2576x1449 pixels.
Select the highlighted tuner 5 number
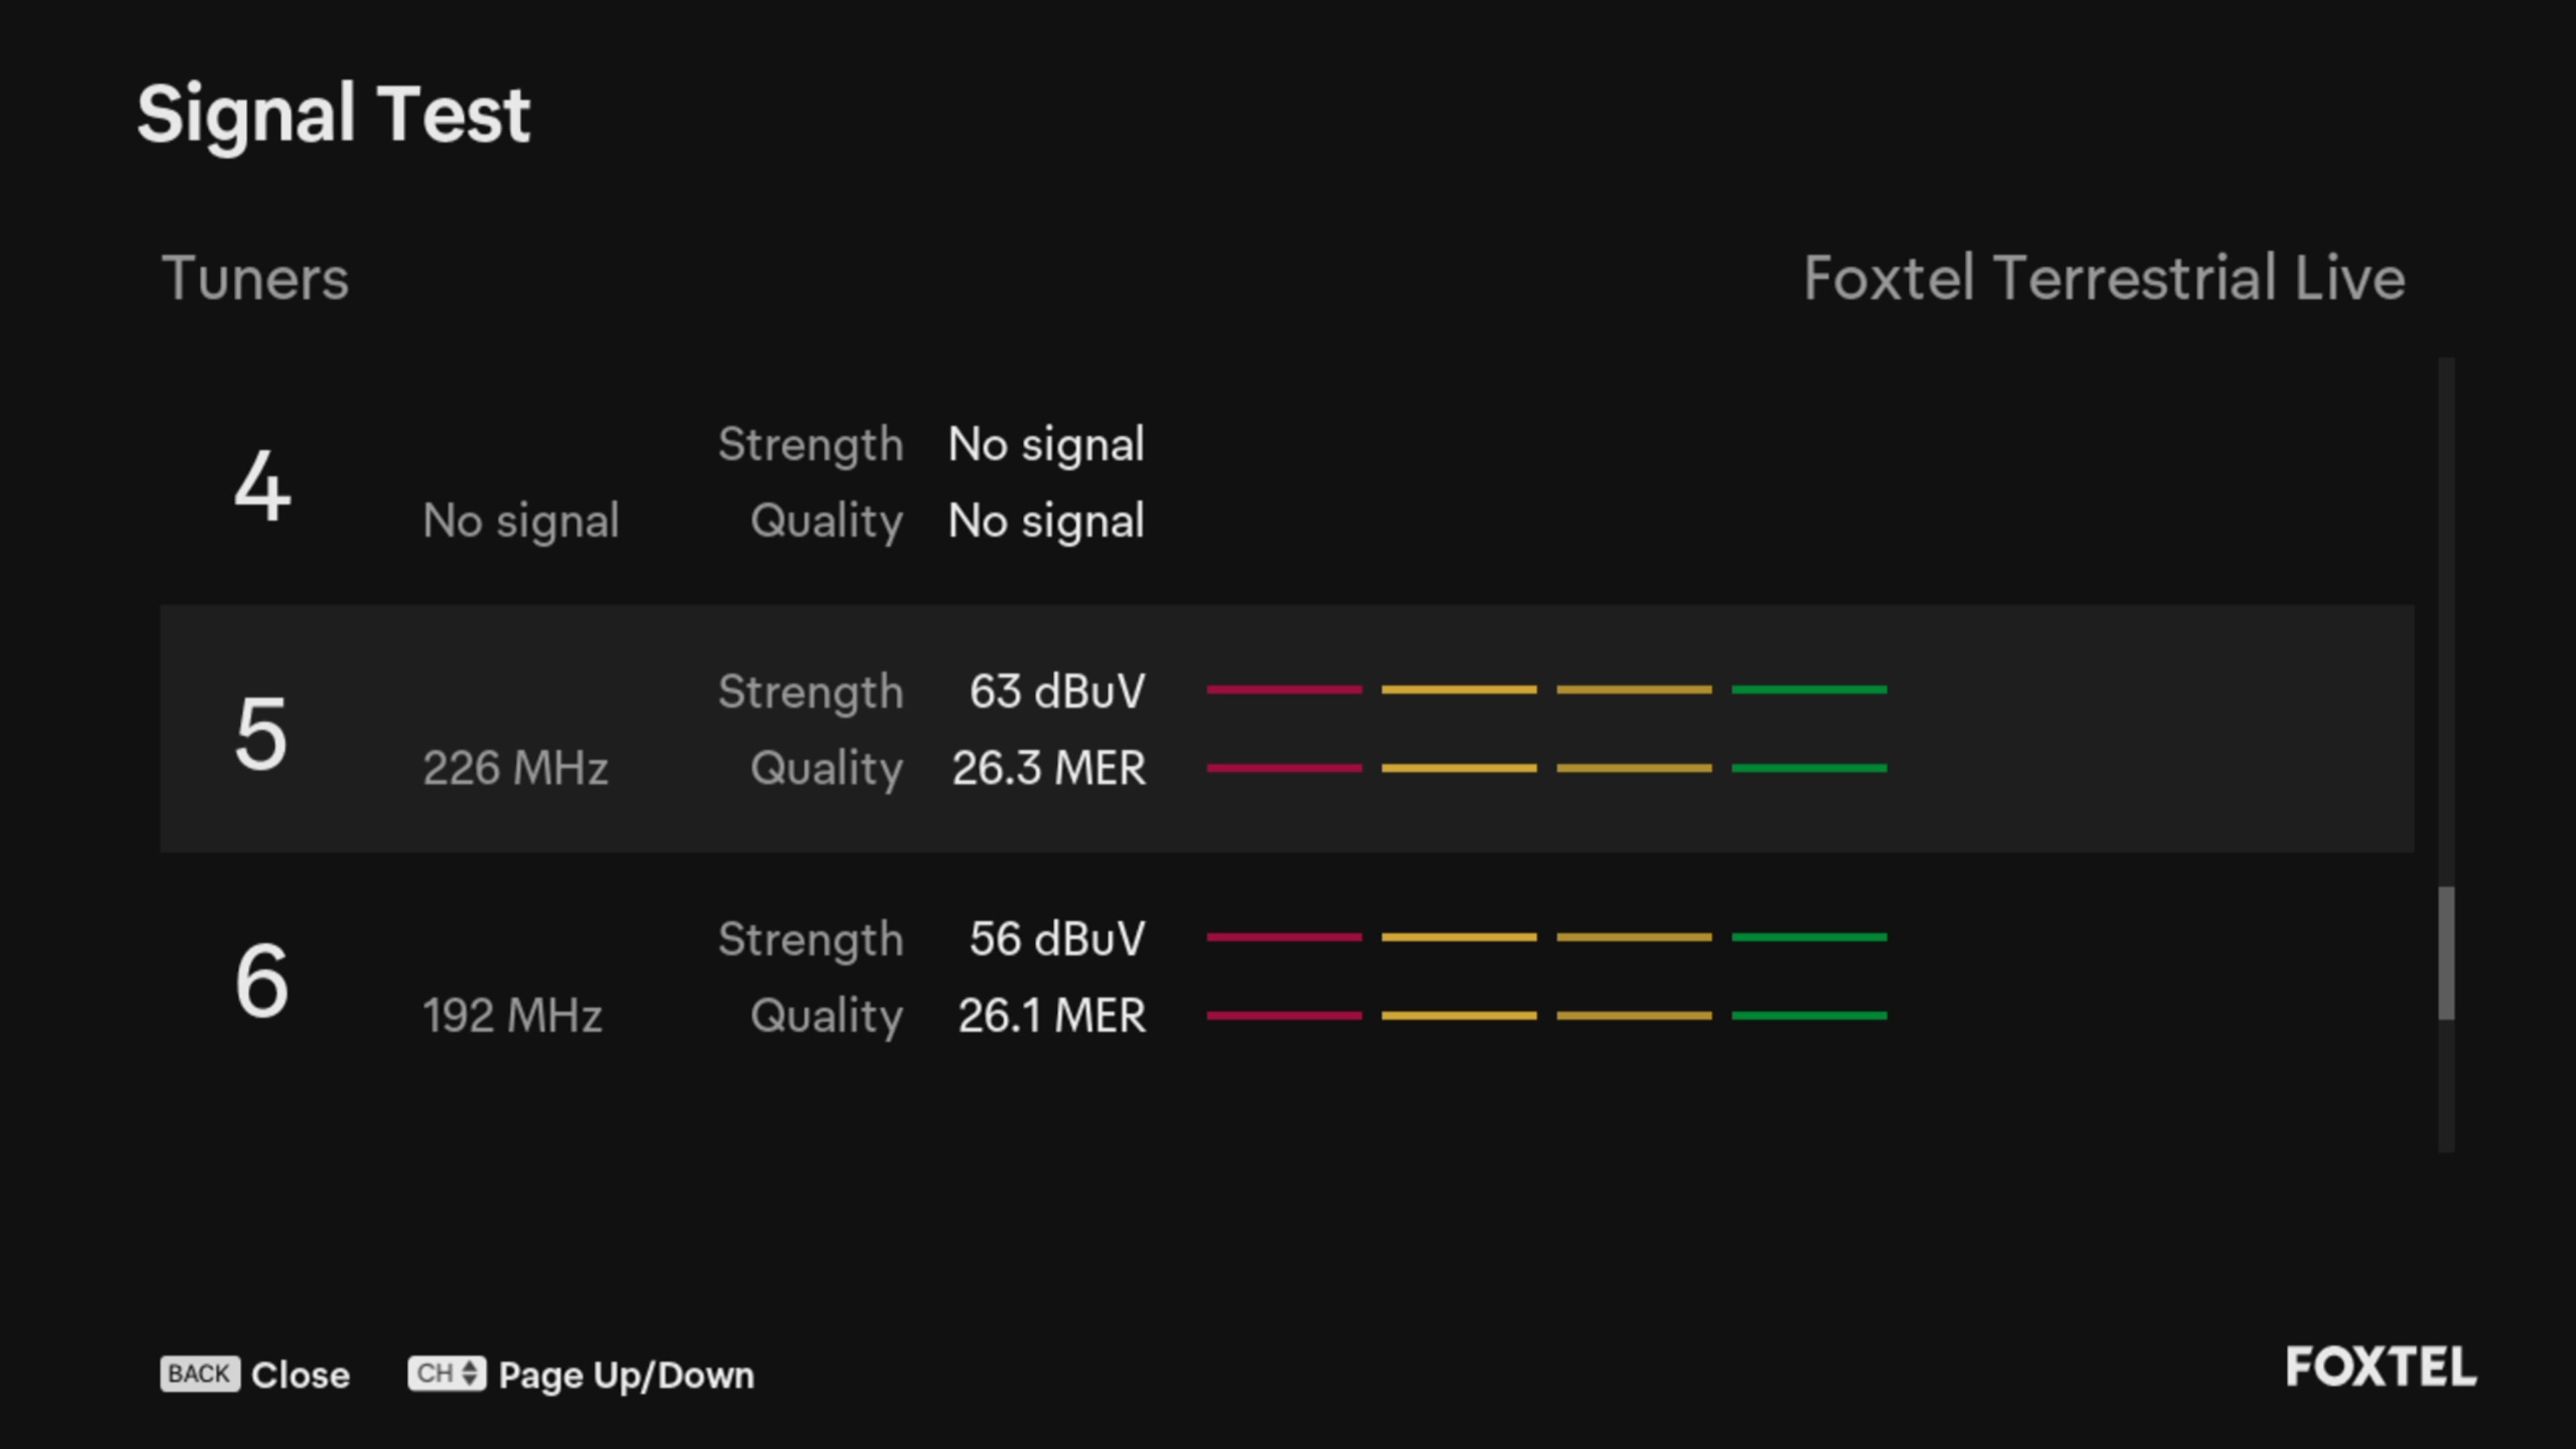coord(261,733)
